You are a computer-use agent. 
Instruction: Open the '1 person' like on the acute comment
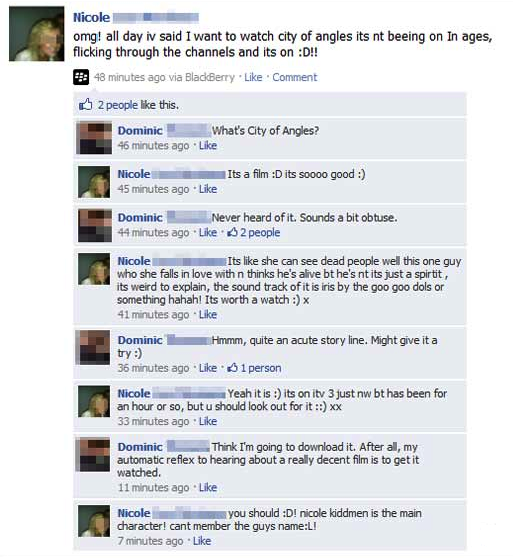[x=254, y=368]
